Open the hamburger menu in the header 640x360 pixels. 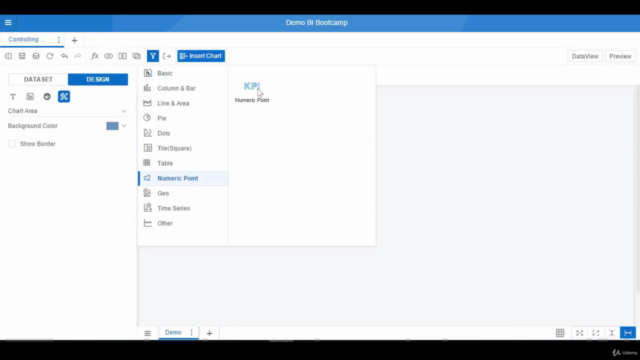(x=8, y=22)
